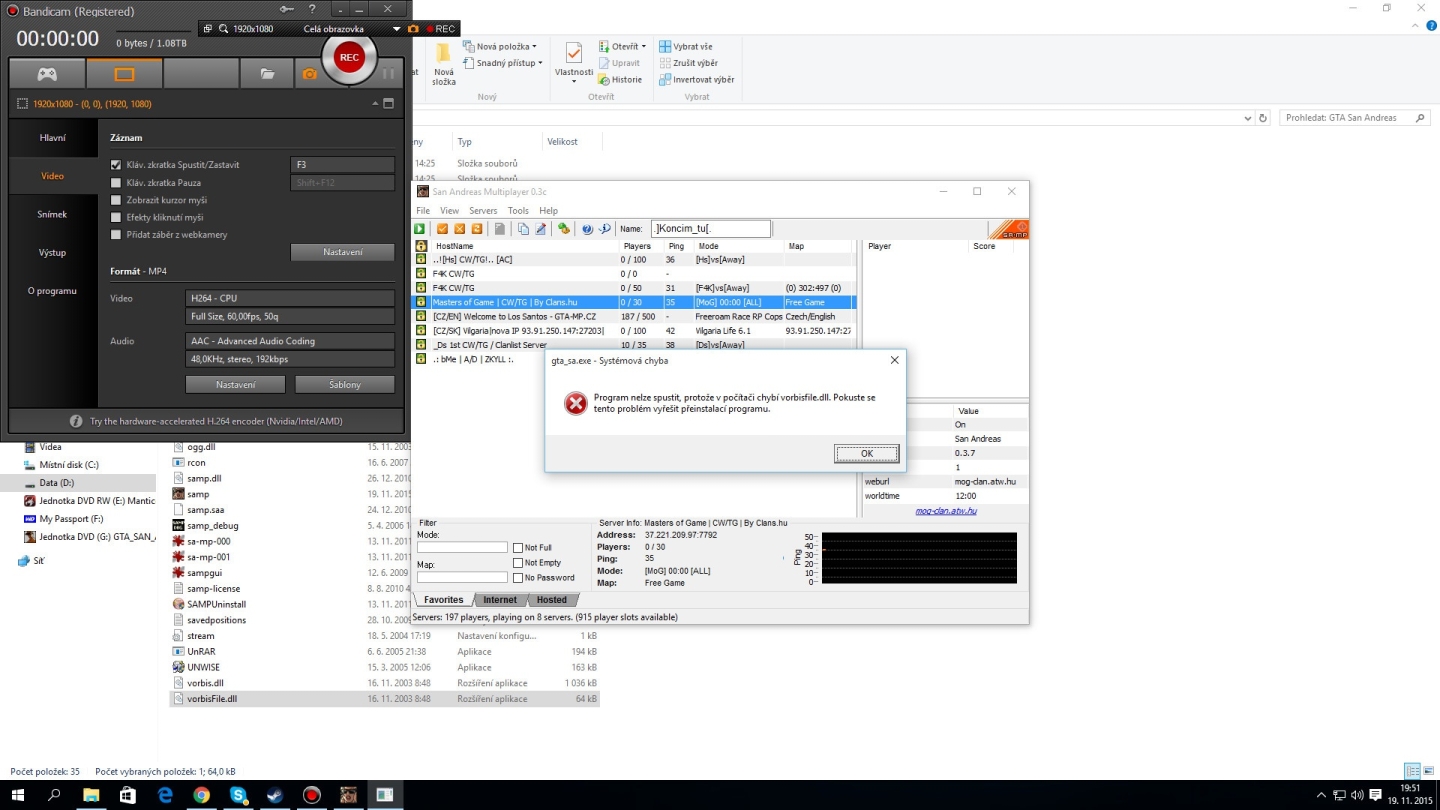
Task: Click SA-MP refresh server orange icon
Action: point(477,229)
